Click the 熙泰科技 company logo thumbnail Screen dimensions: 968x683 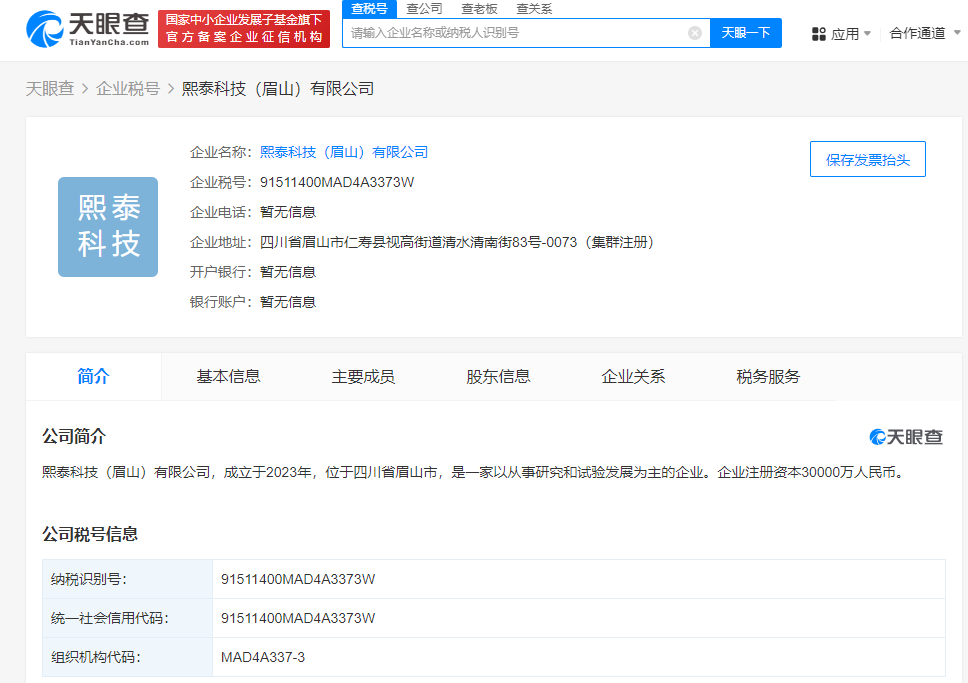click(x=108, y=227)
